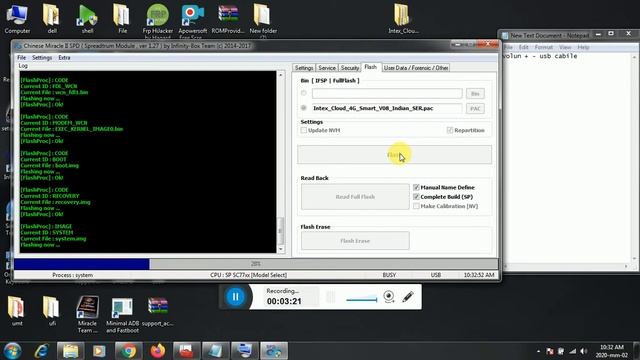Image resolution: width=640 pixels, height=360 pixels.
Task: Toggle Complete Build (SP) checkbox
Action: click(416, 197)
